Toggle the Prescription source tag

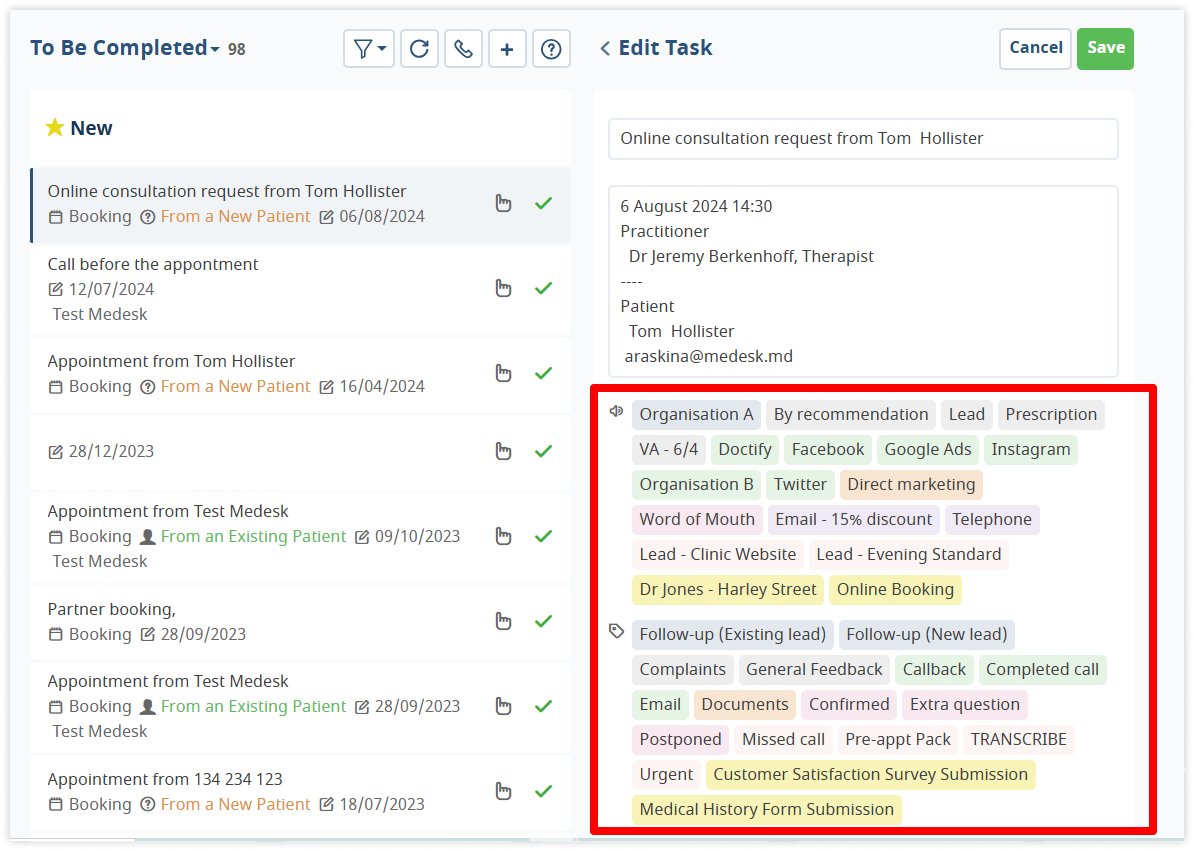coord(1051,415)
